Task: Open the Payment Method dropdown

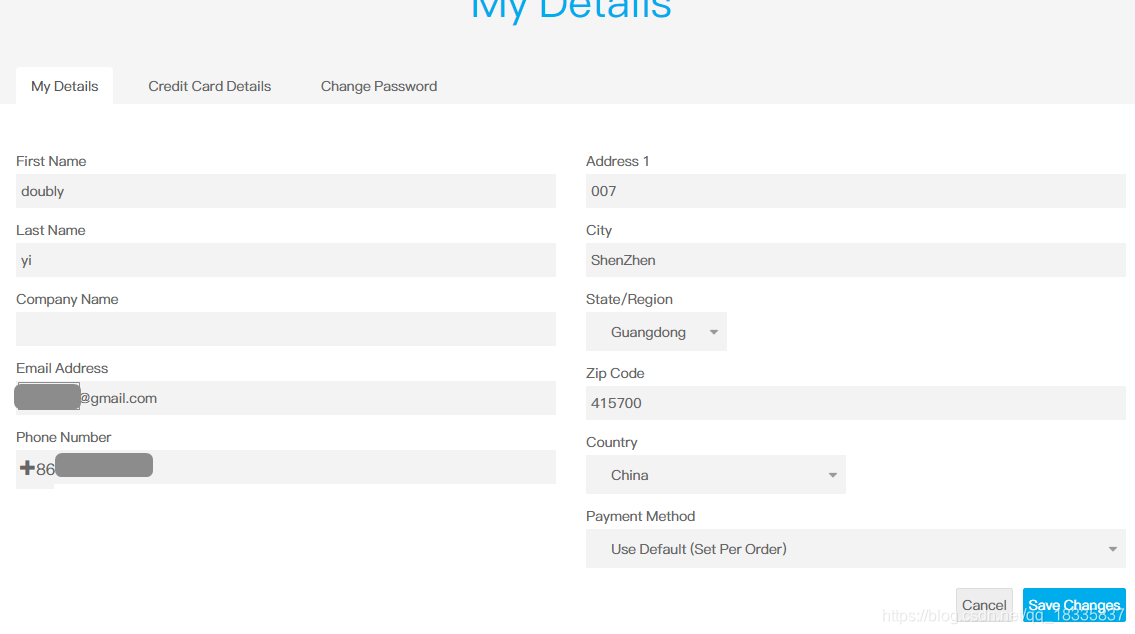Action: pyautogui.click(x=856, y=549)
